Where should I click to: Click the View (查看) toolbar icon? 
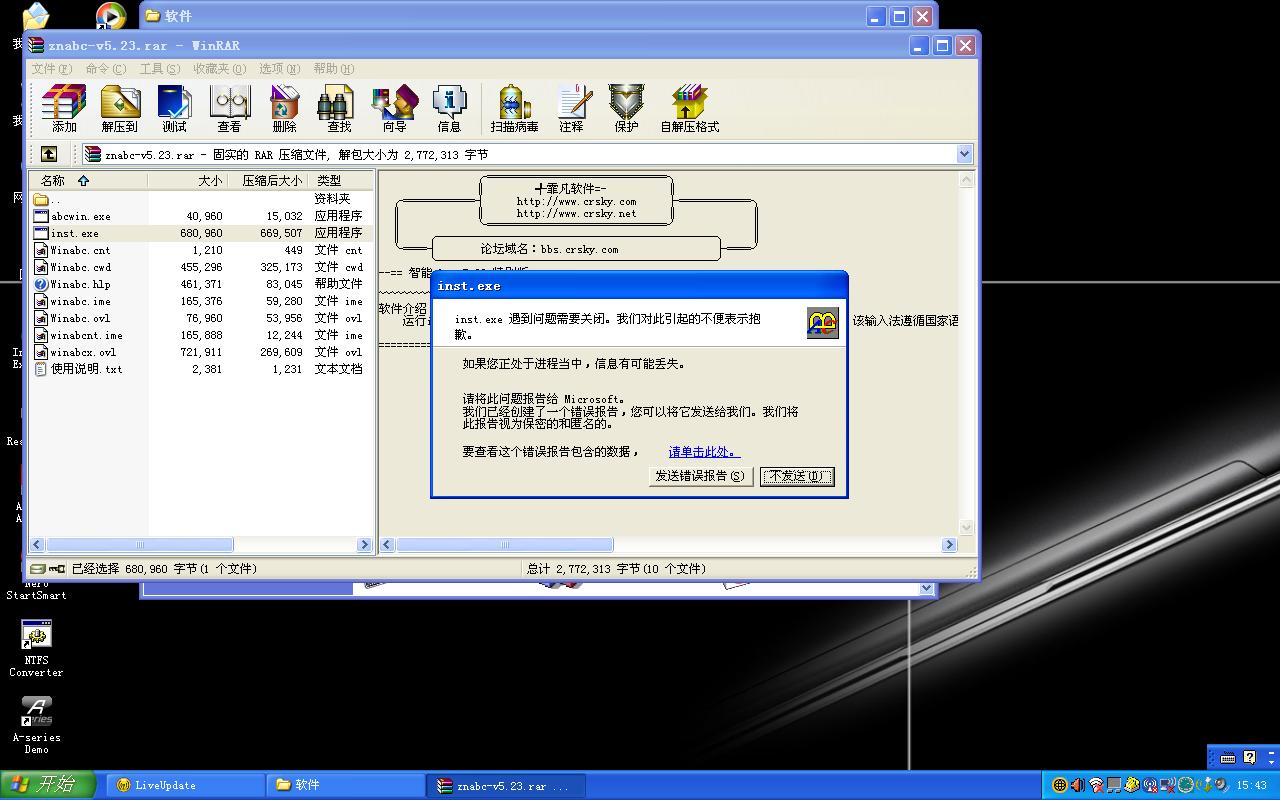229,108
